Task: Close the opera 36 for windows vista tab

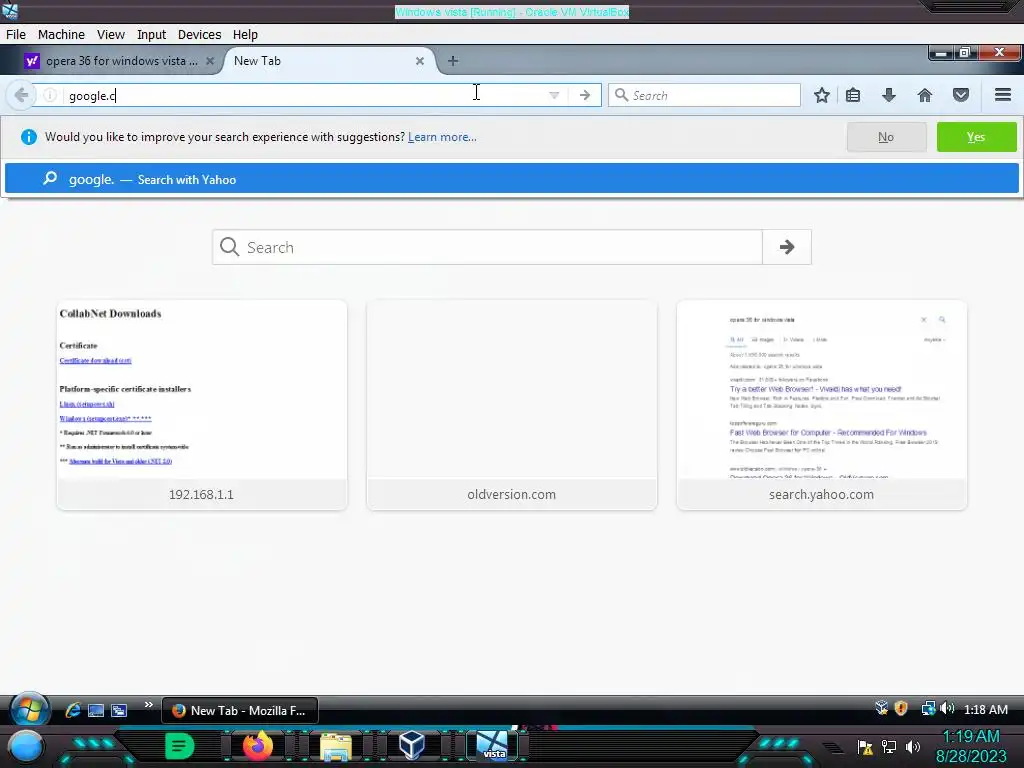Action: point(210,61)
